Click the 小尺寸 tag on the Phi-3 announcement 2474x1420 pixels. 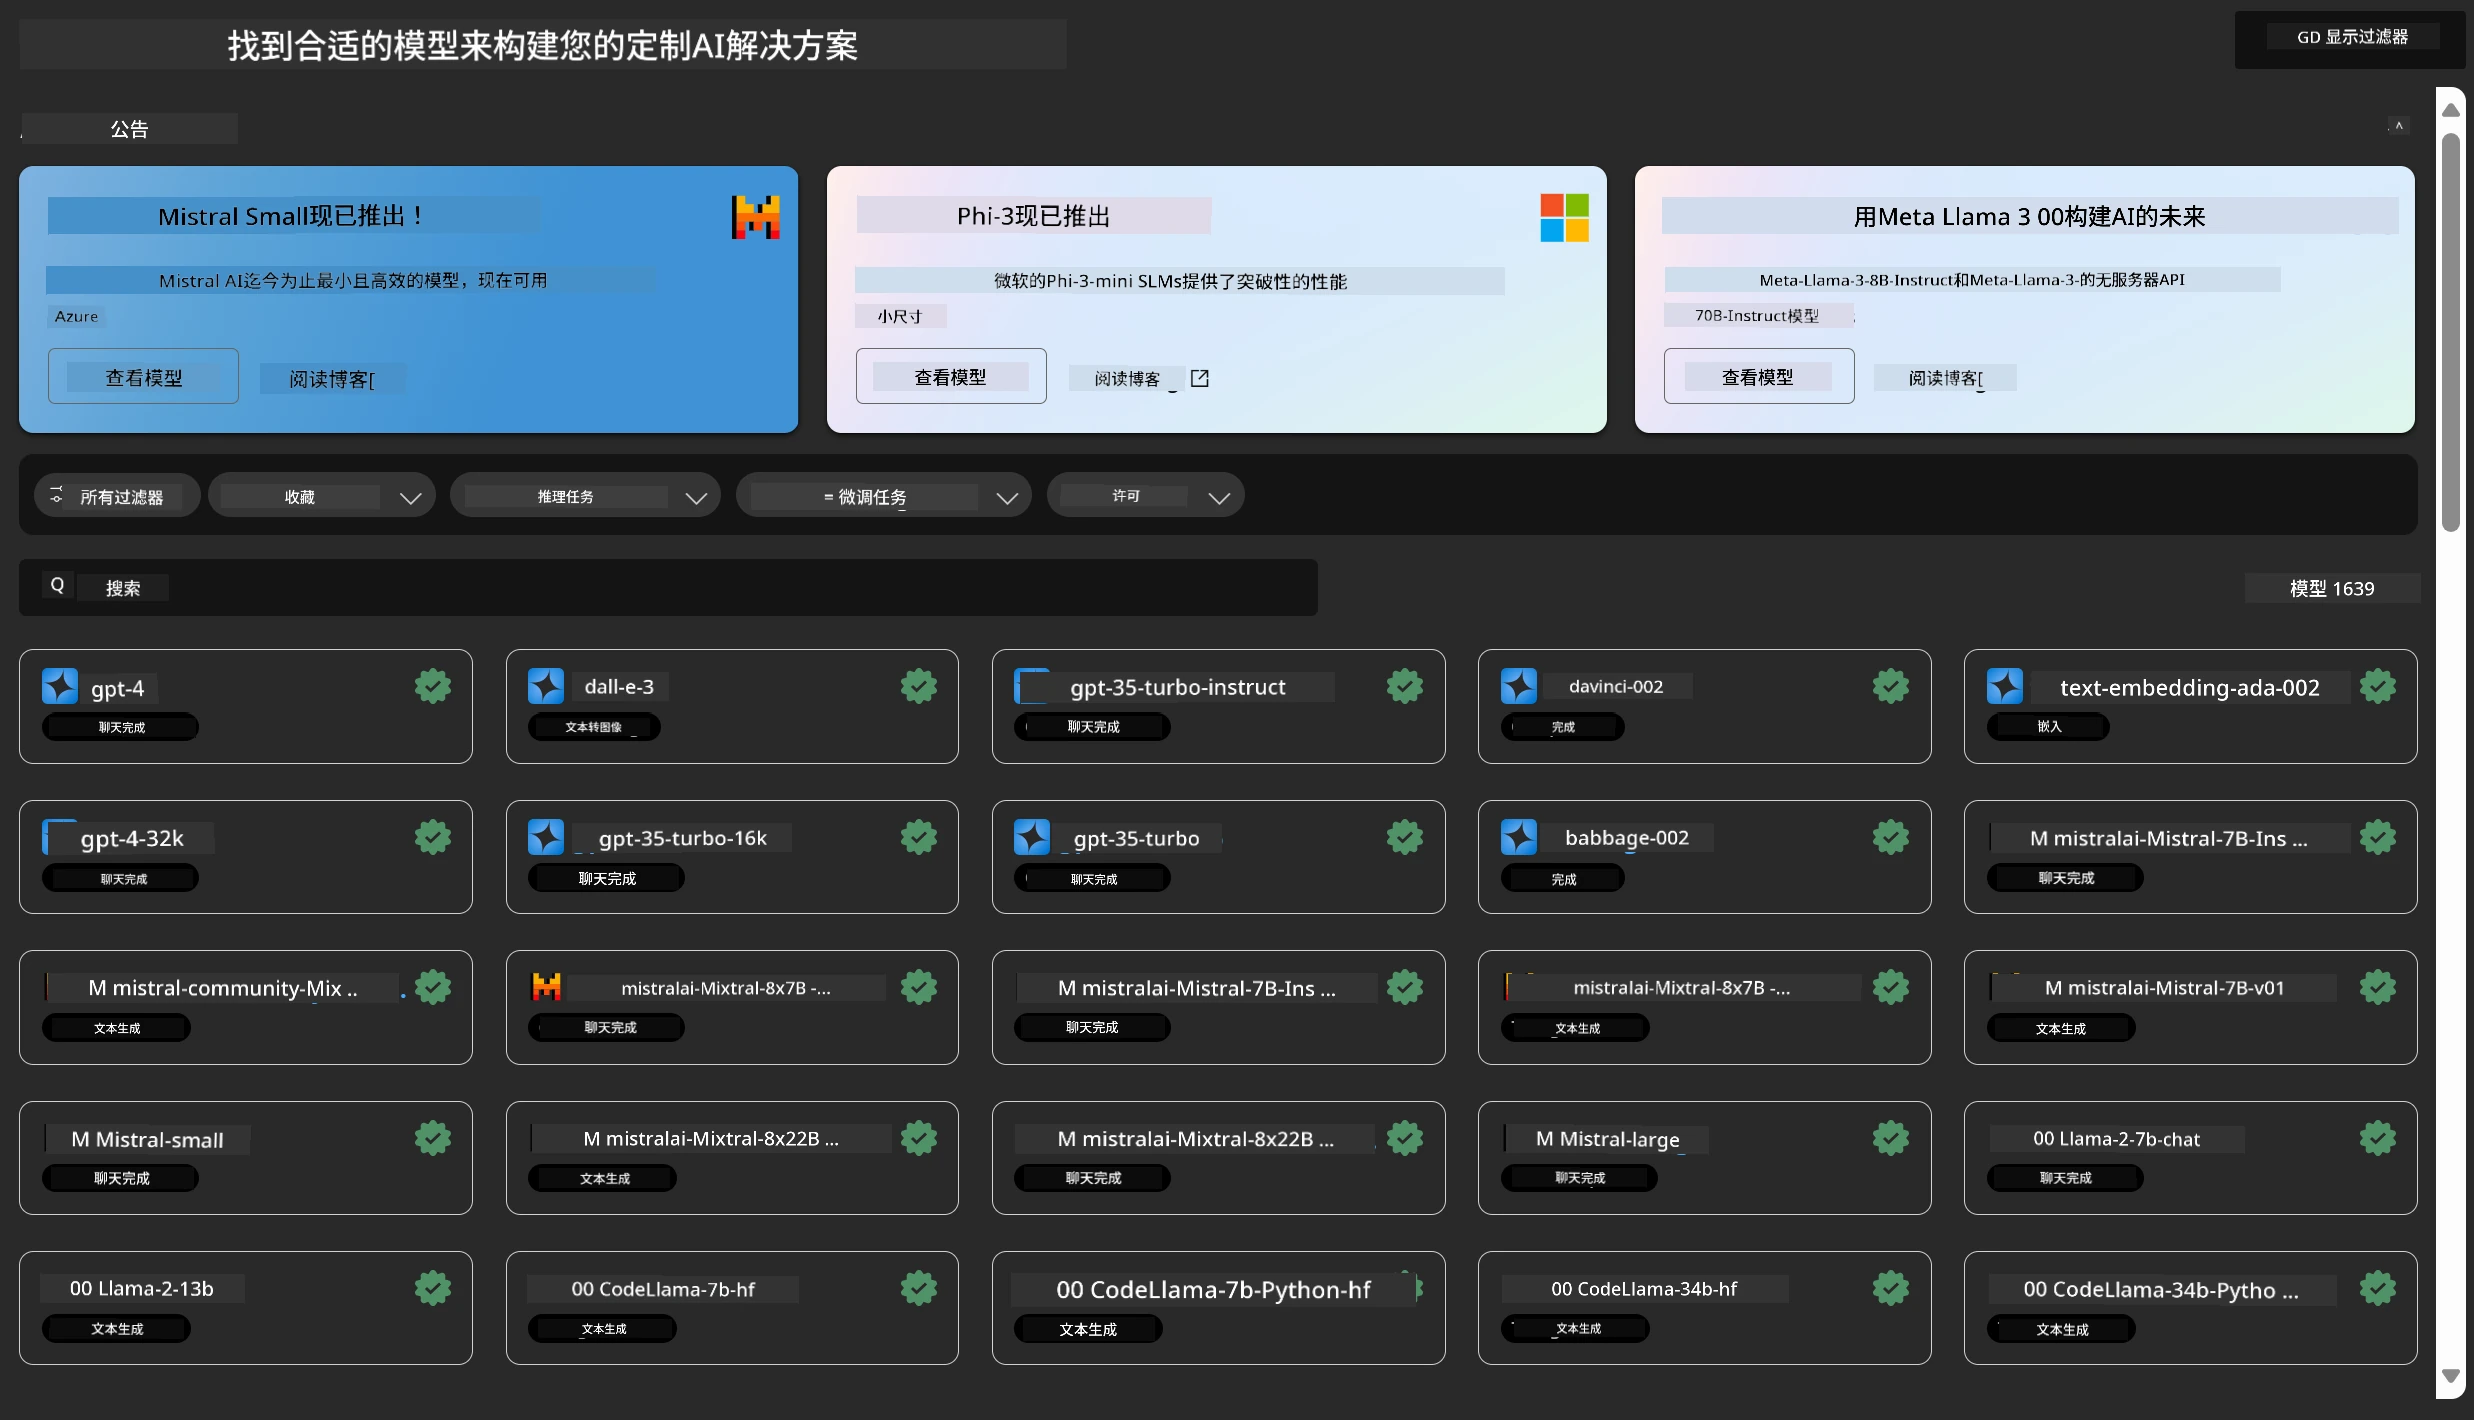click(x=900, y=316)
